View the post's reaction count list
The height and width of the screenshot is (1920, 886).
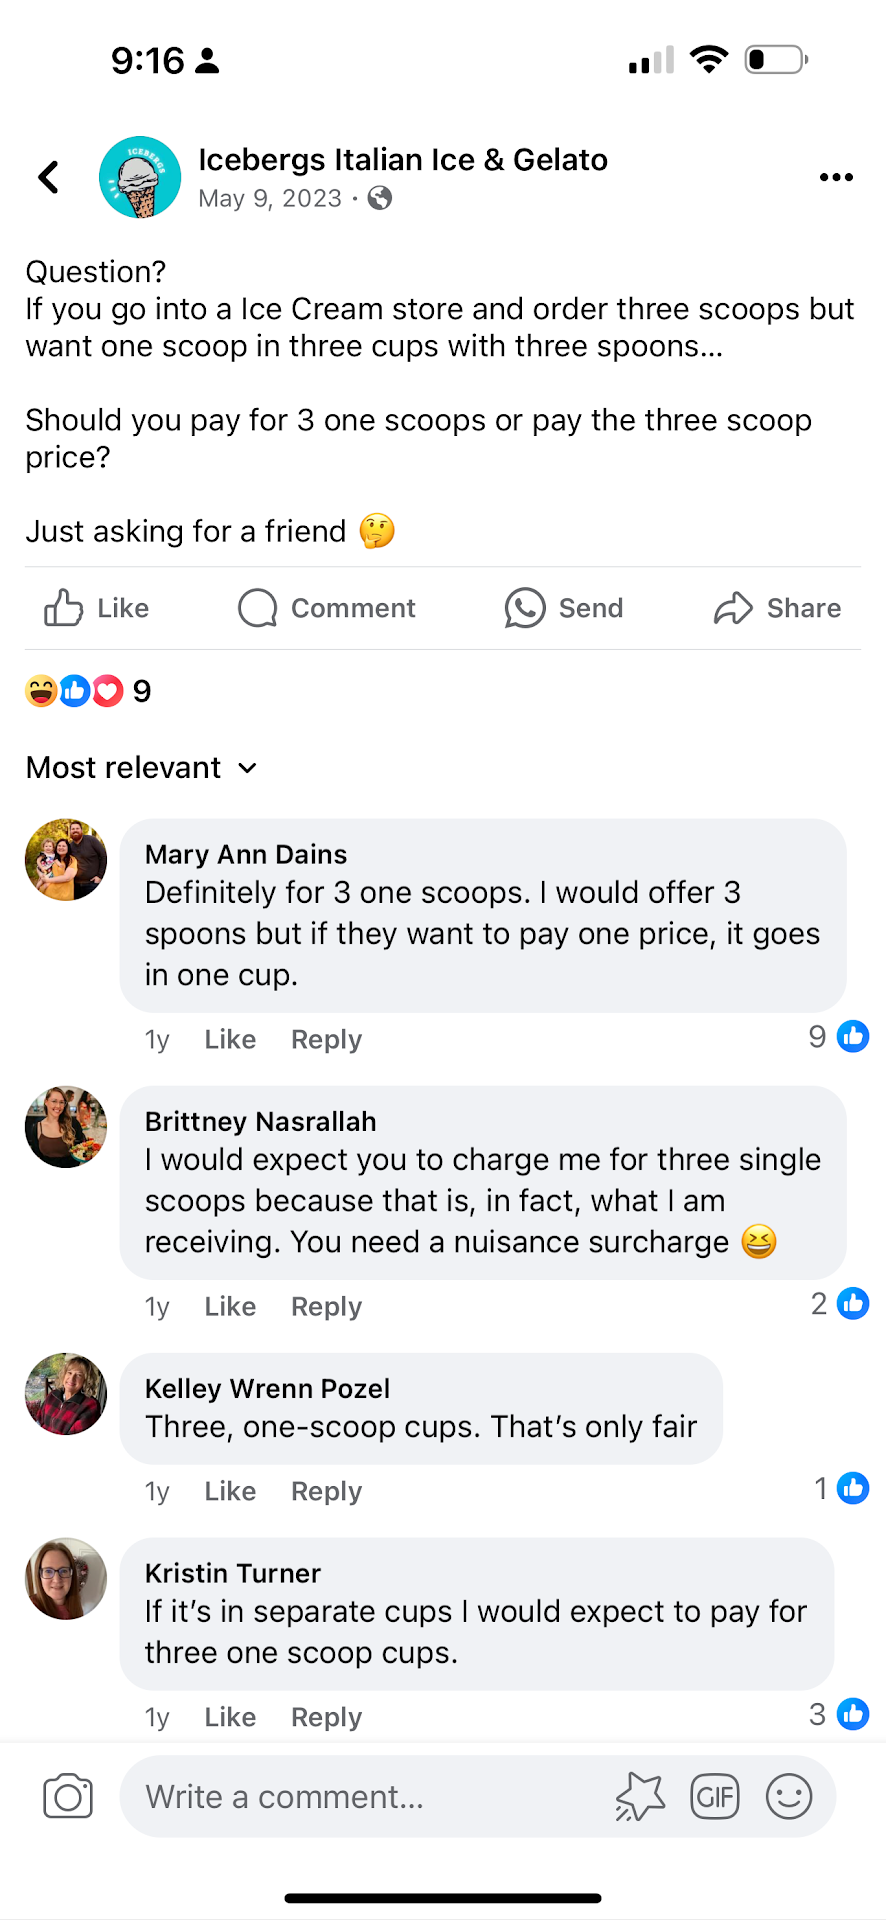click(88, 691)
